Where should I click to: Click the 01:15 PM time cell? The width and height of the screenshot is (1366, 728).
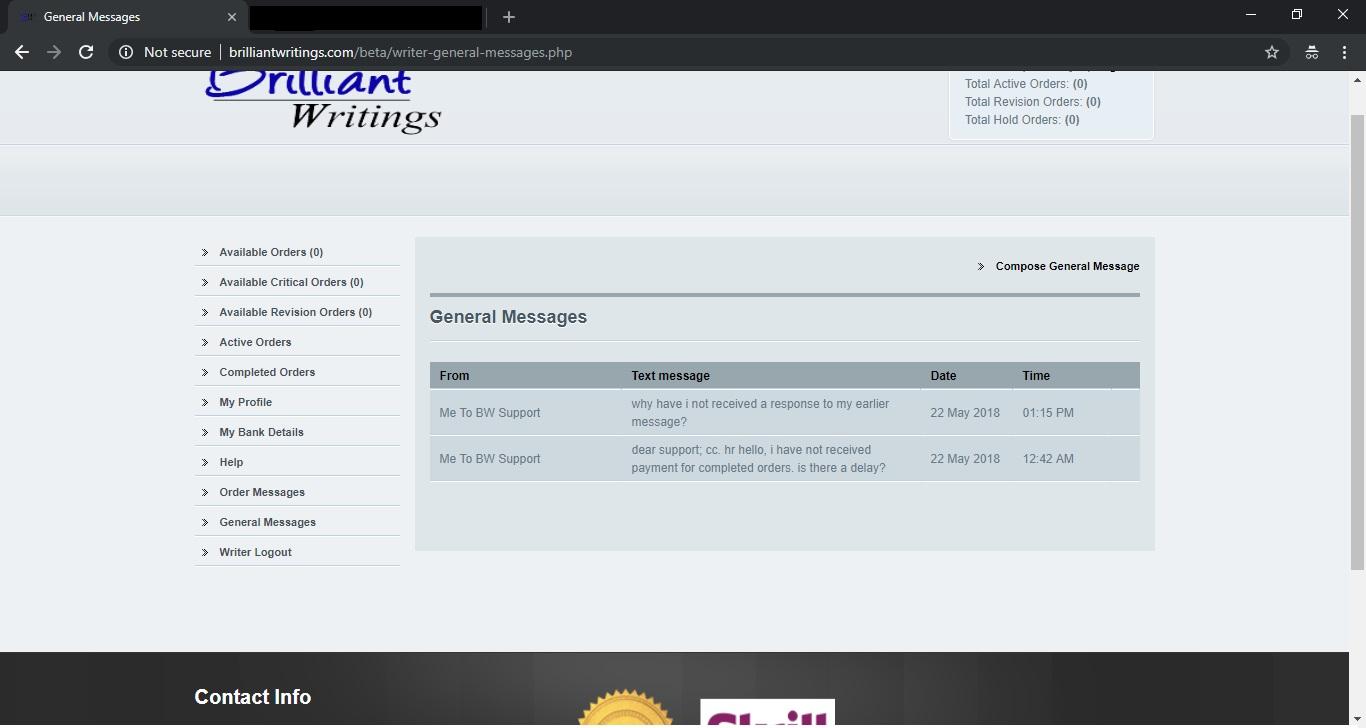point(1048,413)
